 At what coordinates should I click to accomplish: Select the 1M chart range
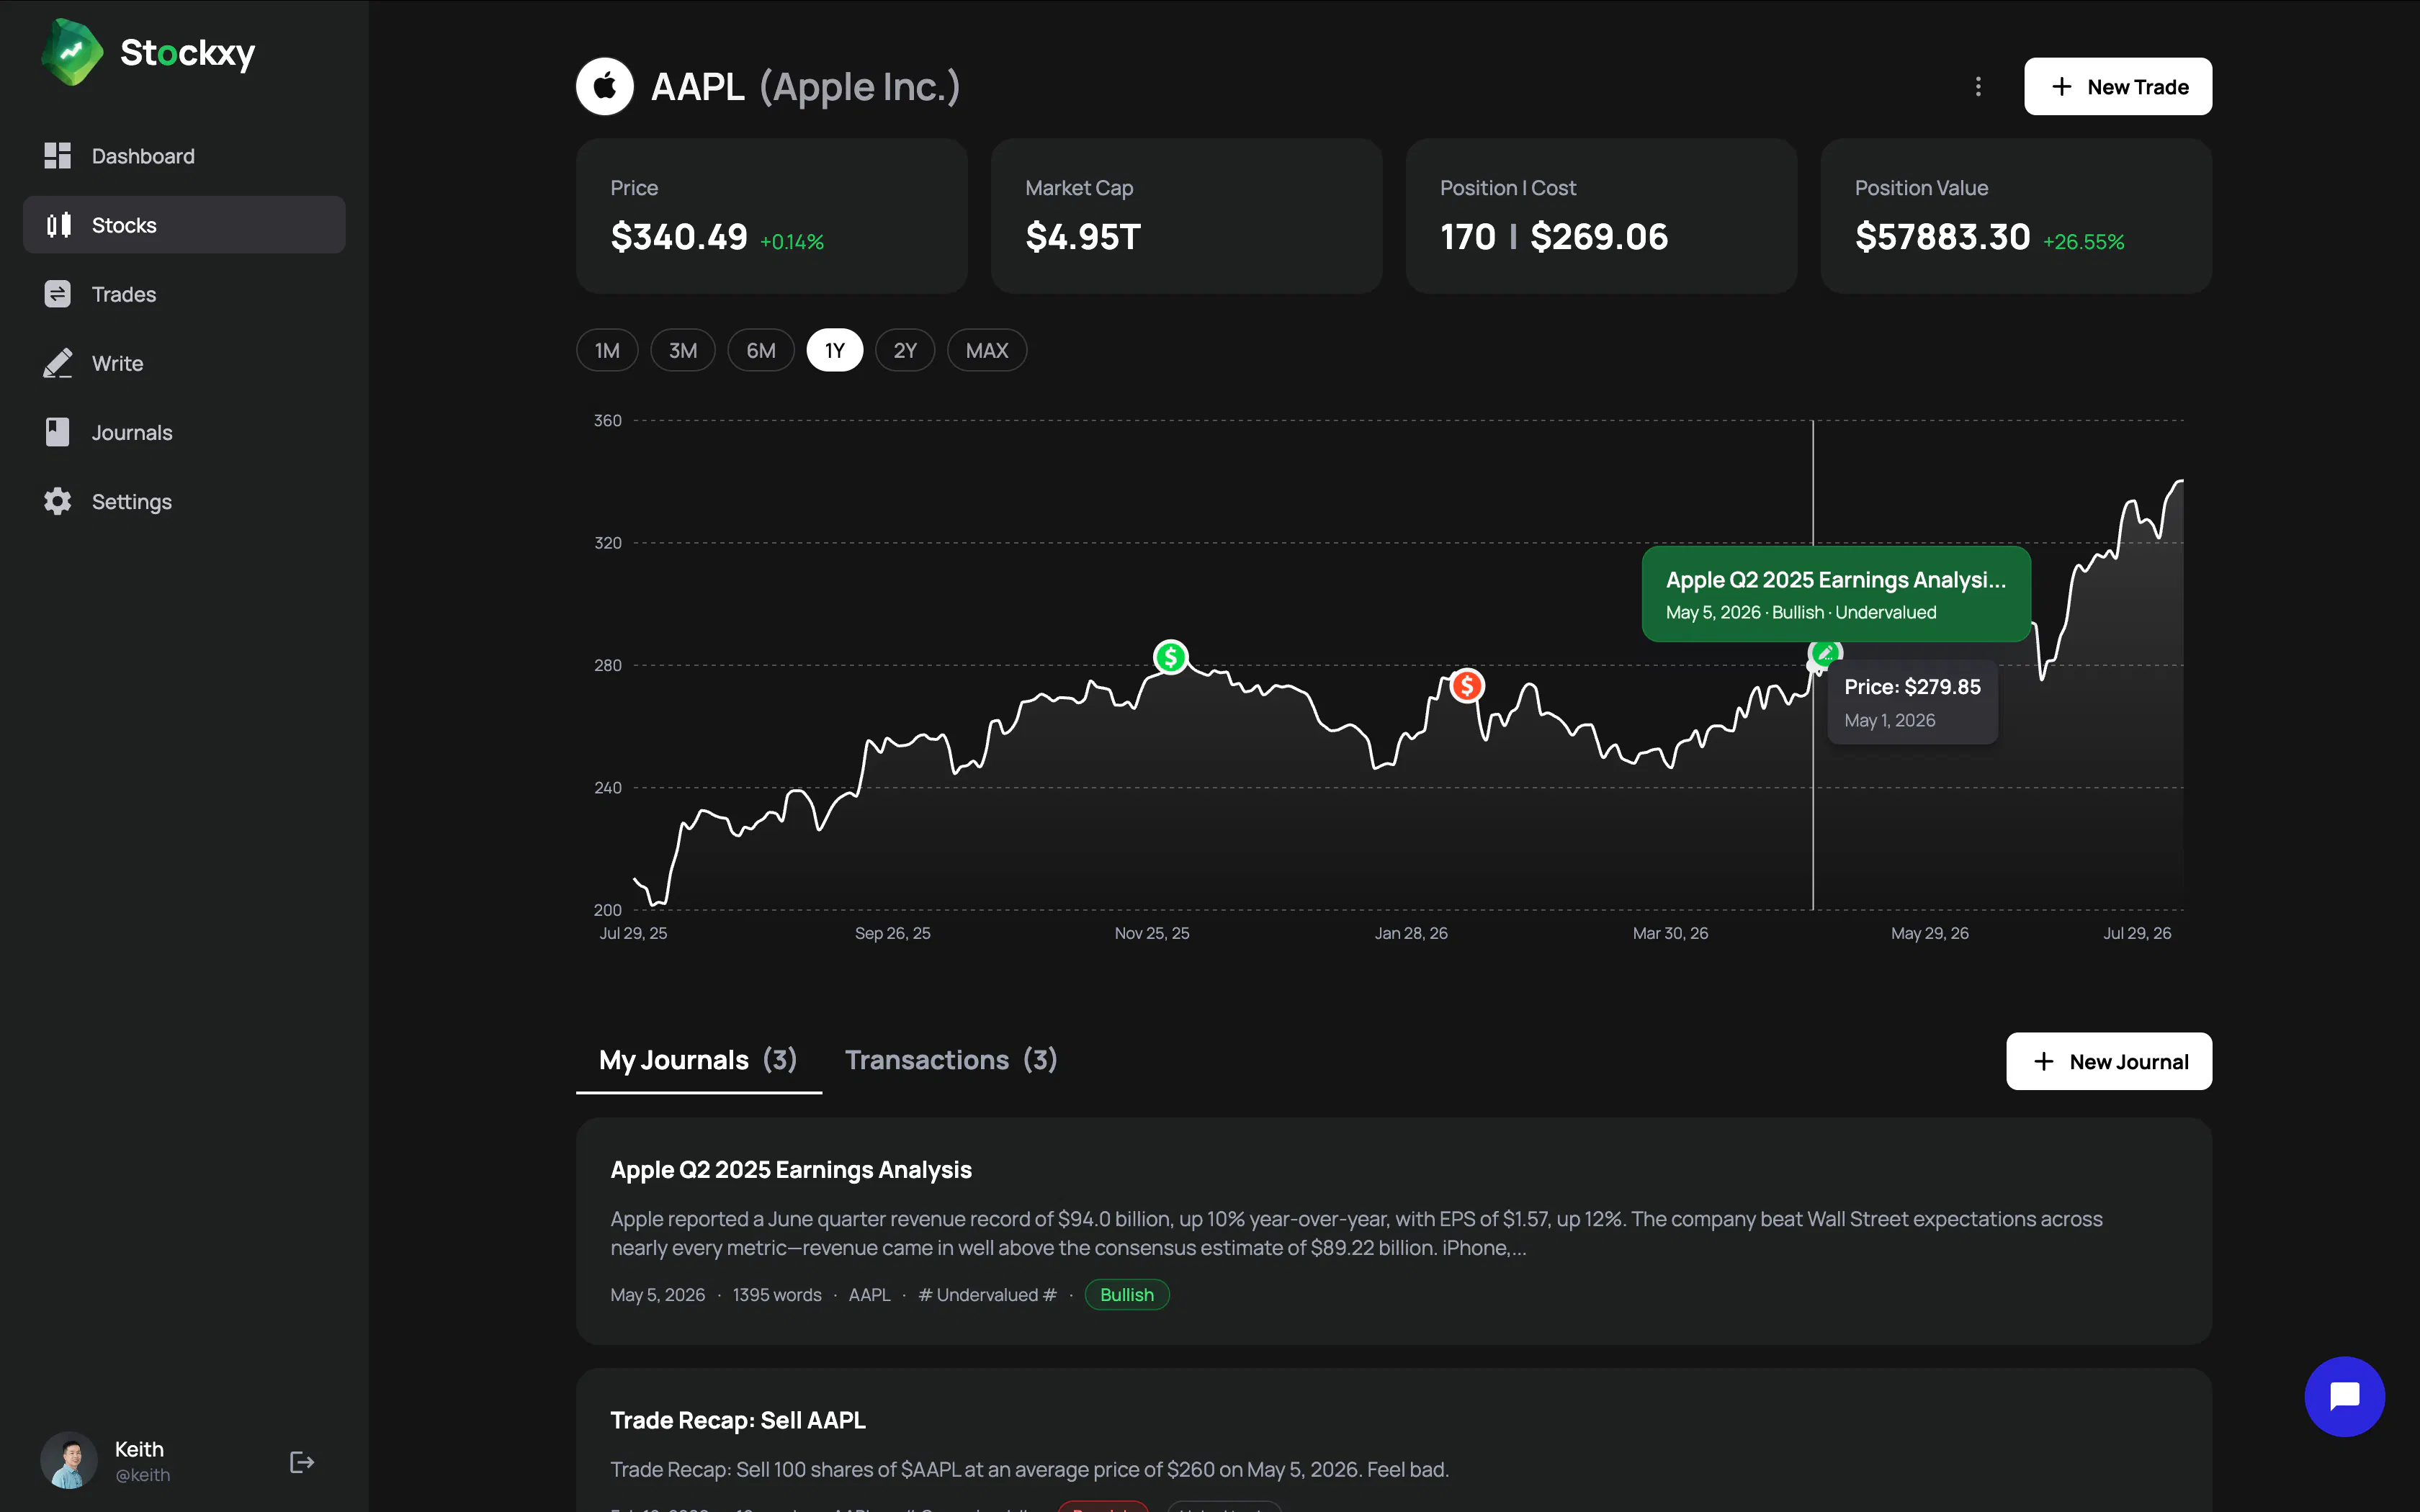(607, 350)
